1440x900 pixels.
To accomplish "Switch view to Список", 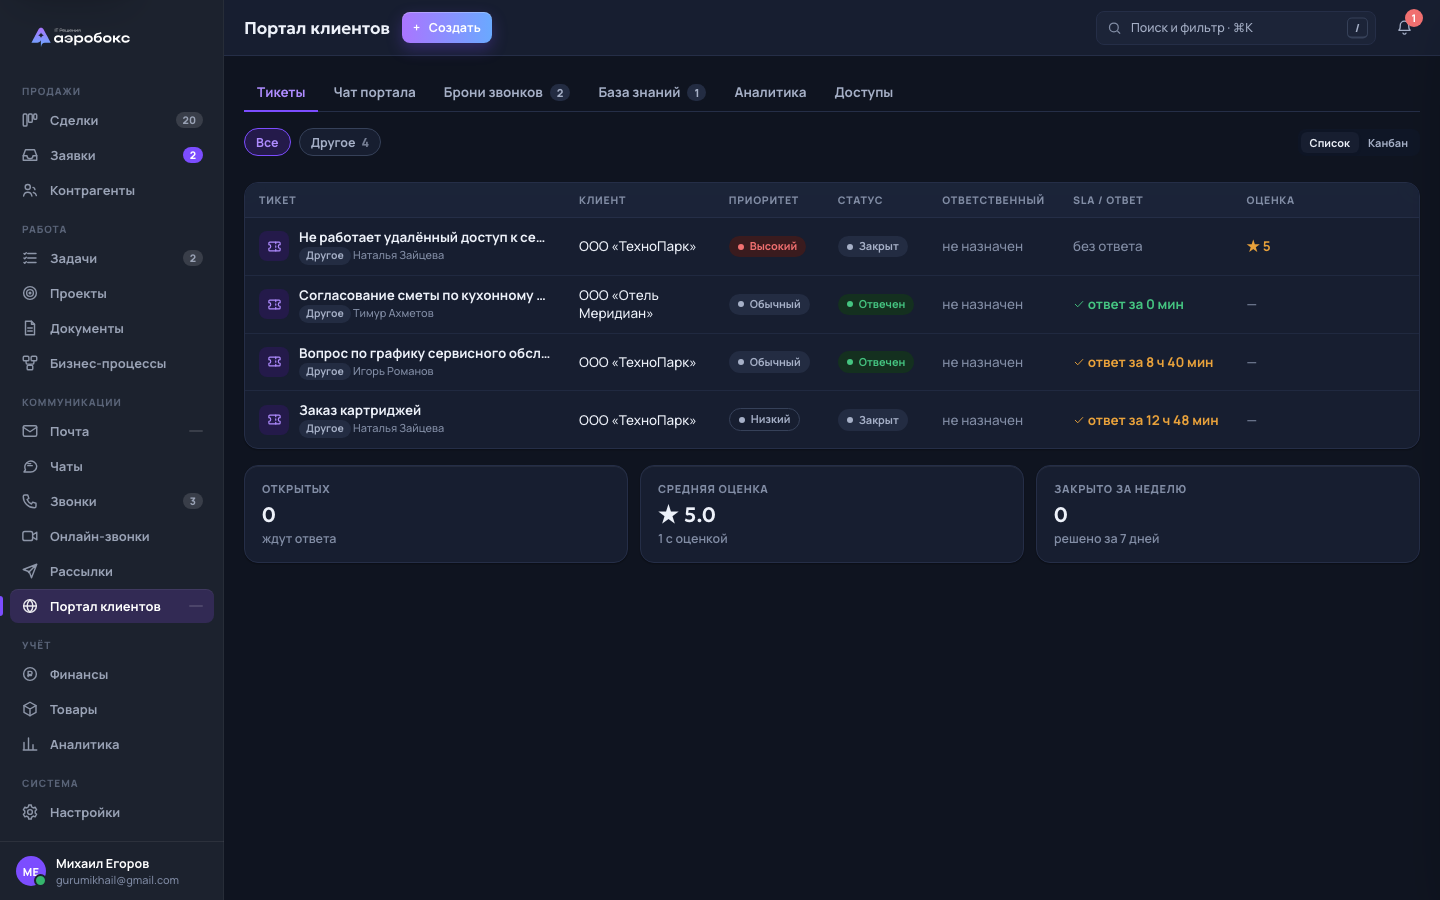I will tap(1329, 143).
